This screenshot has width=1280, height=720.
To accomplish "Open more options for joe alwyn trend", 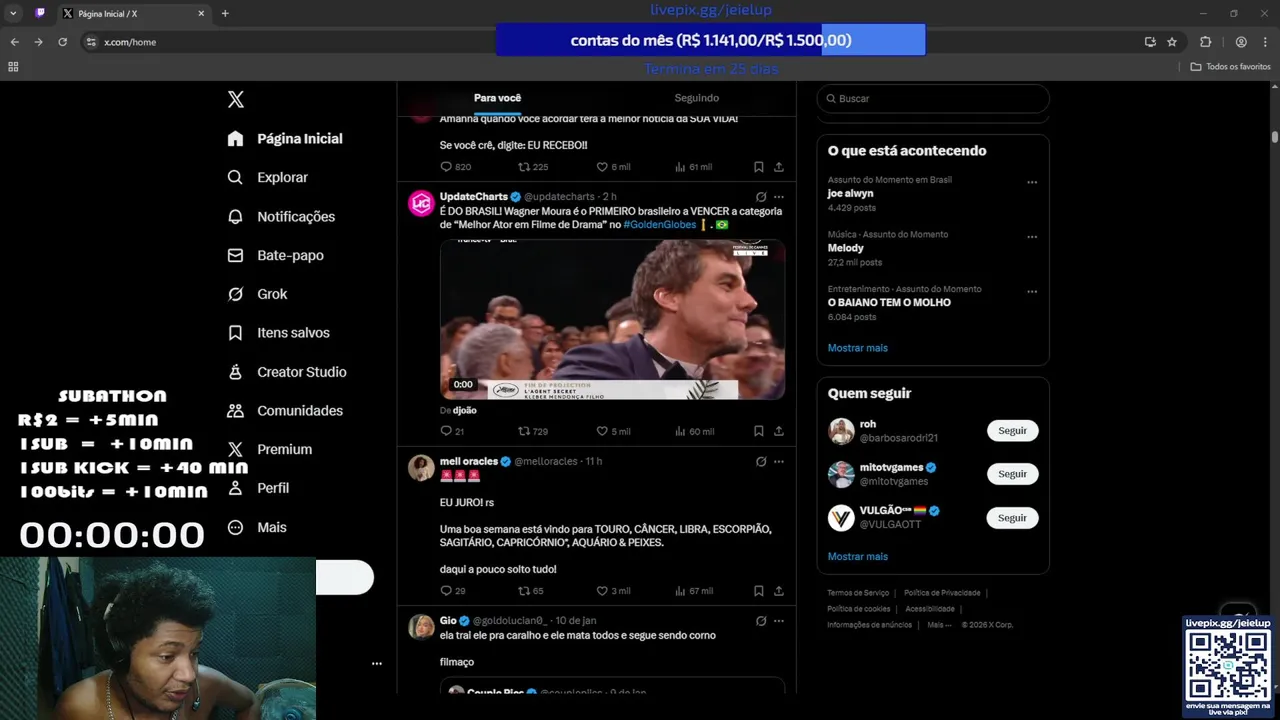I will (x=1032, y=183).
